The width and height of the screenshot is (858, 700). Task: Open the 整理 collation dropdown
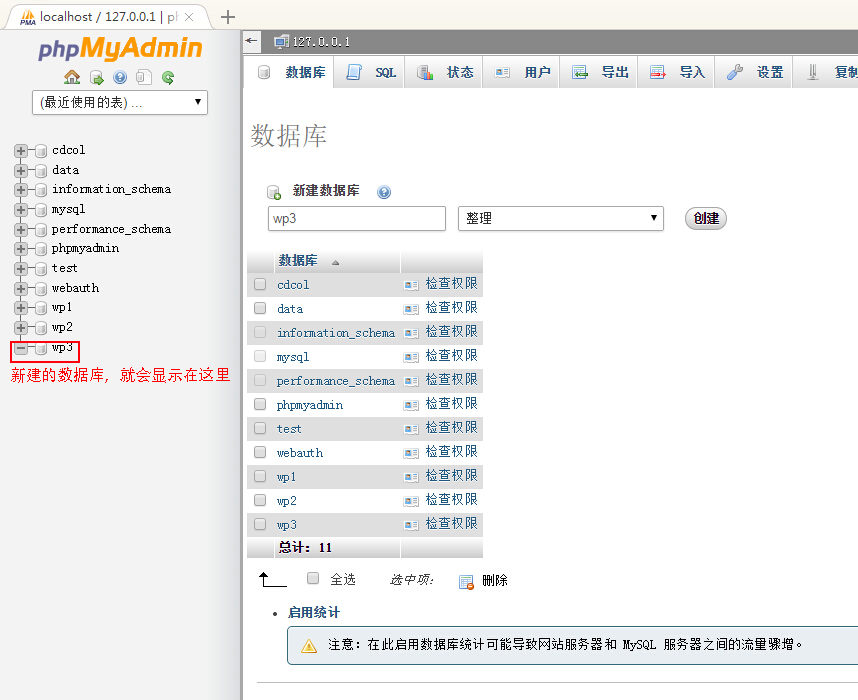560,218
